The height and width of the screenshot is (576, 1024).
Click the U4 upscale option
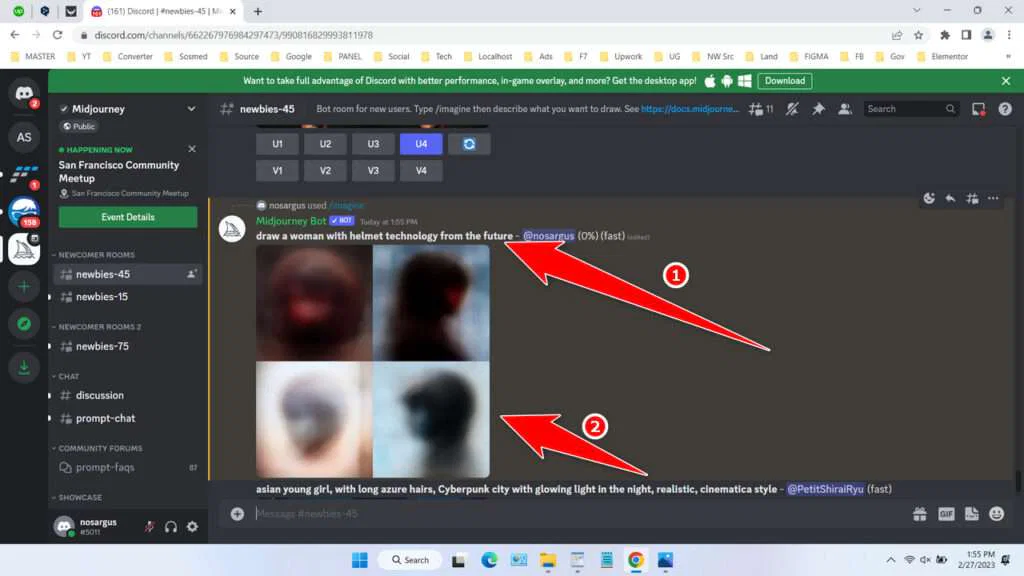pos(420,143)
